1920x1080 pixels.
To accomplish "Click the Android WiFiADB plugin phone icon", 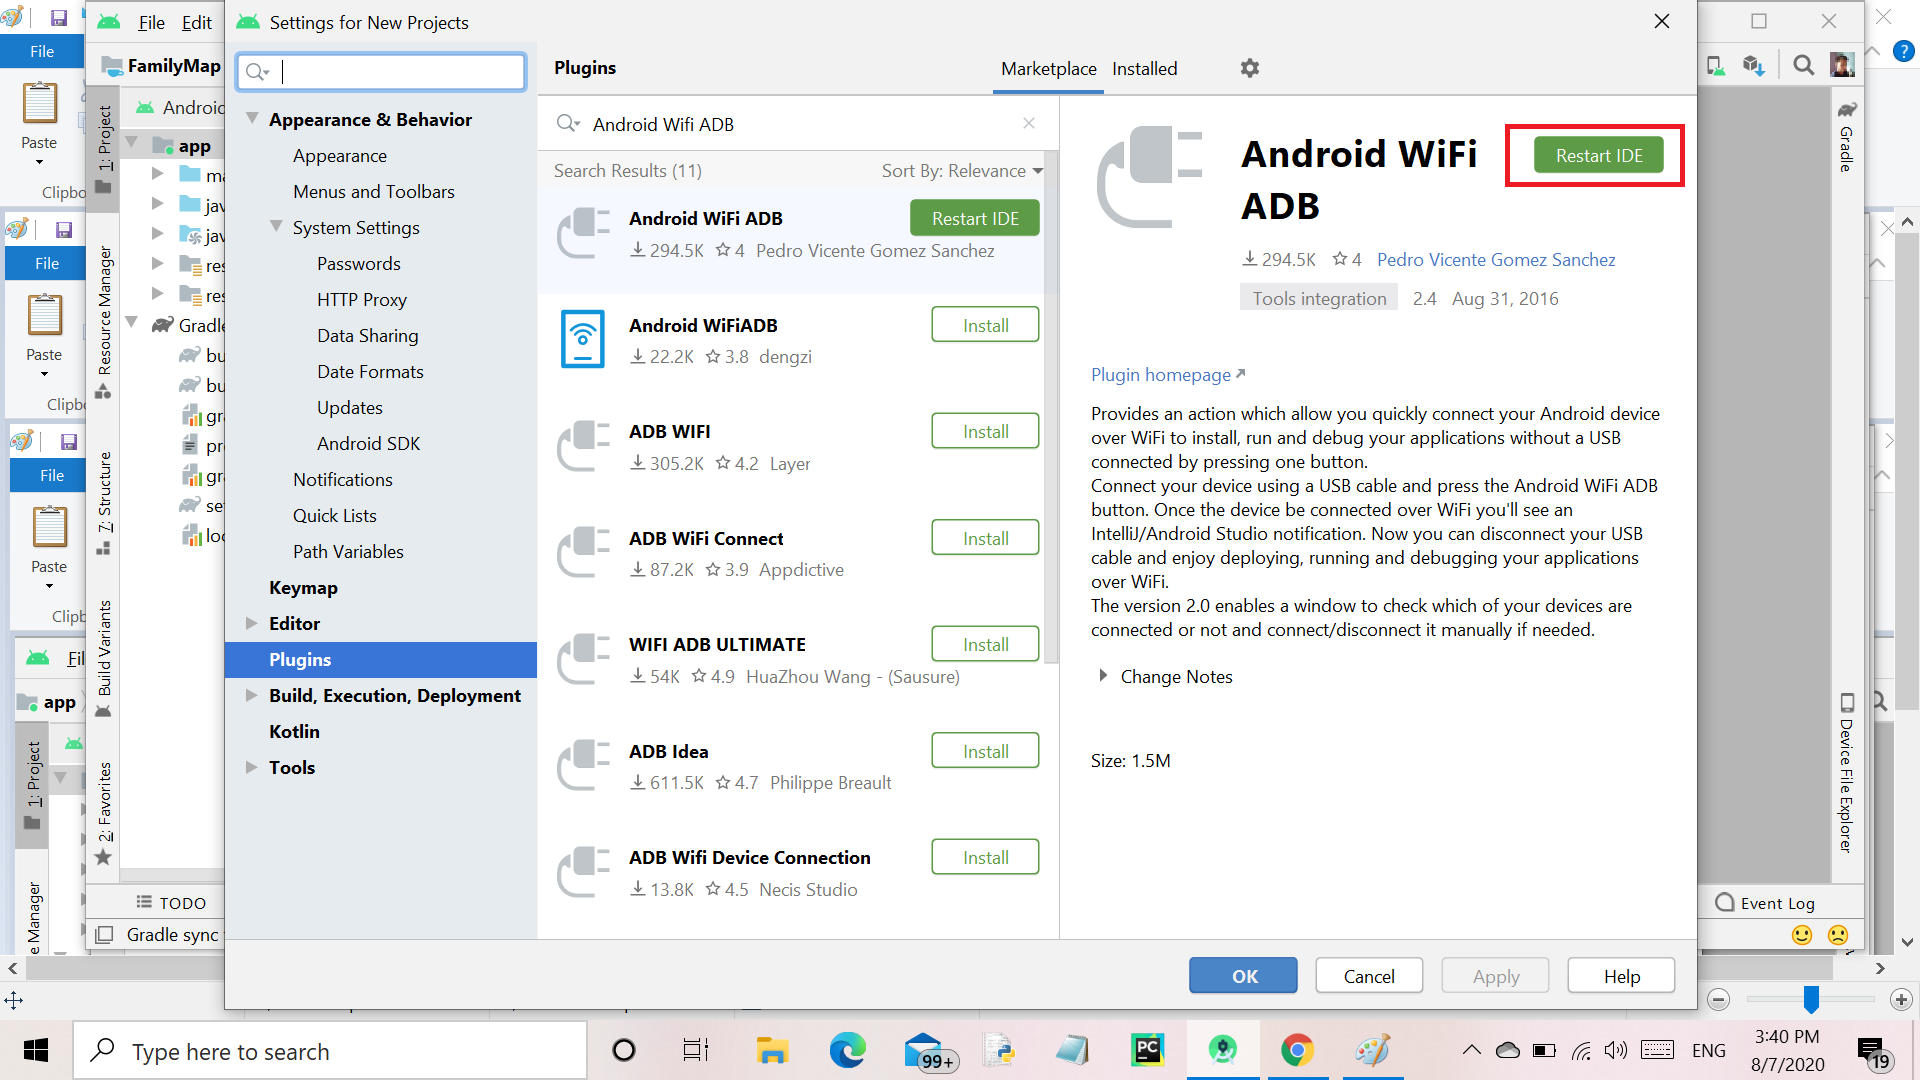I will click(x=583, y=339).
